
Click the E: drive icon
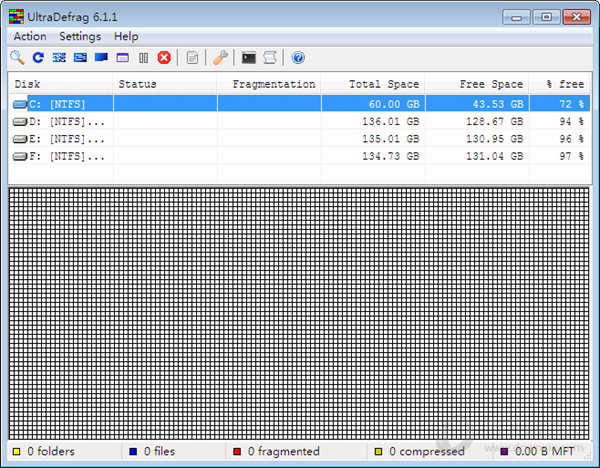20,139
